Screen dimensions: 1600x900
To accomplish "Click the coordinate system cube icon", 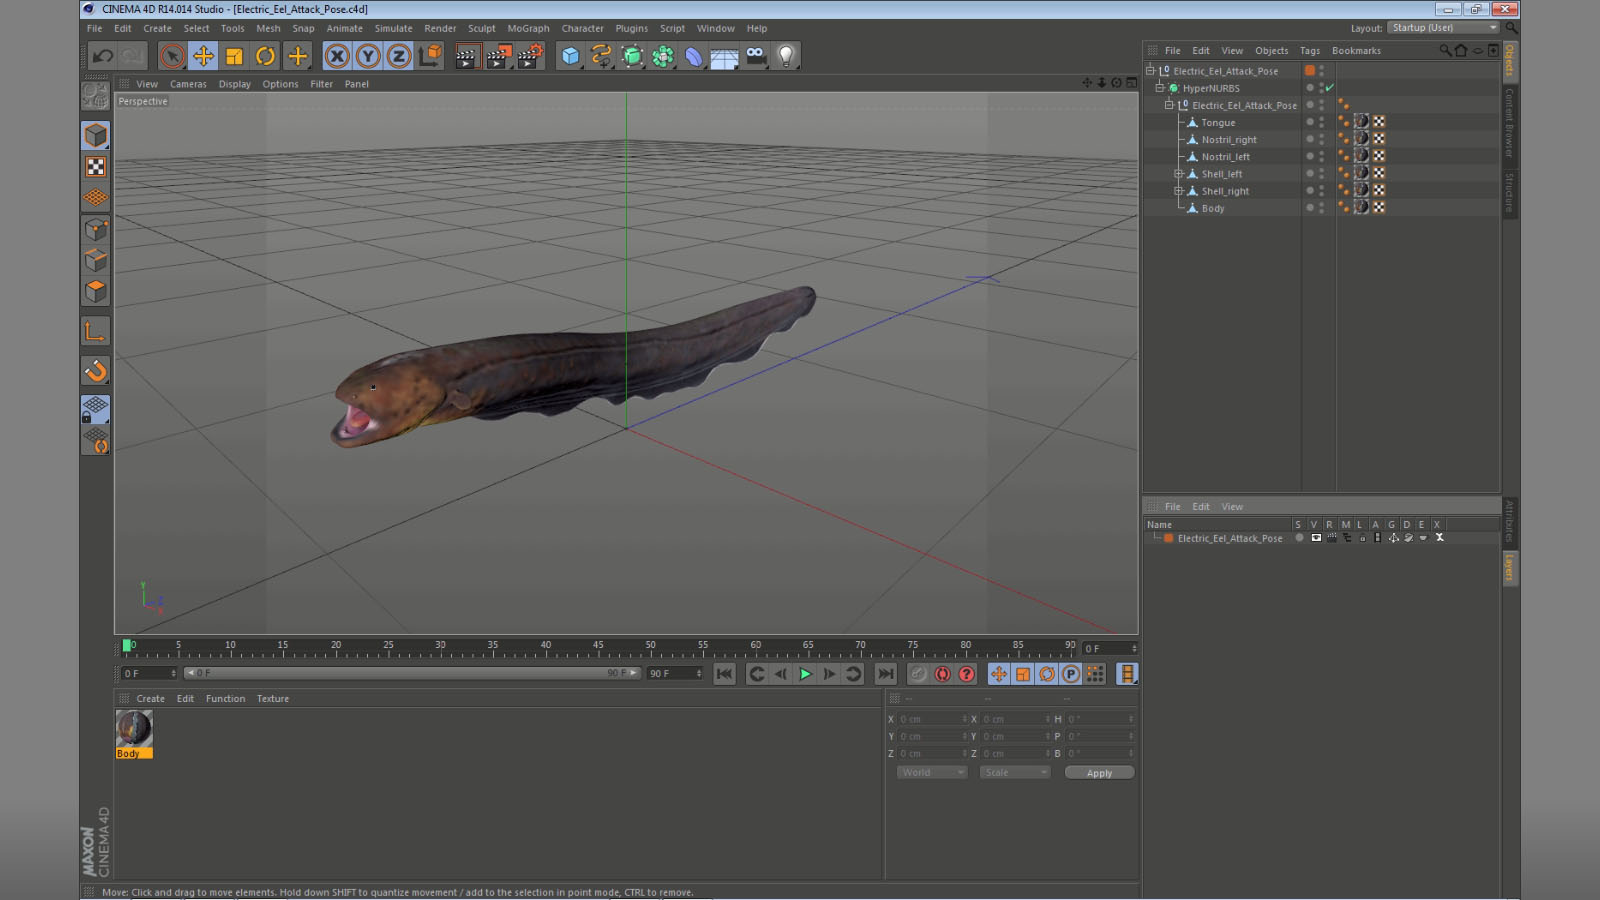I will [430, 56].
